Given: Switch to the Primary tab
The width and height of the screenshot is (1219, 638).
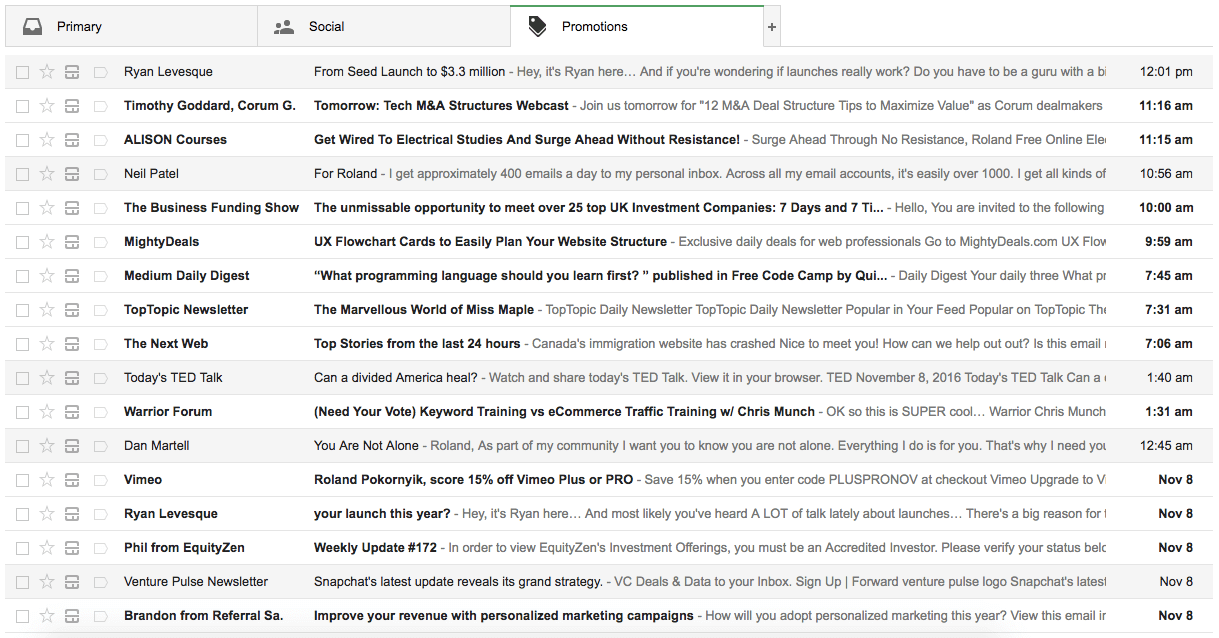Looking at the screenshot, I should 131,27.
